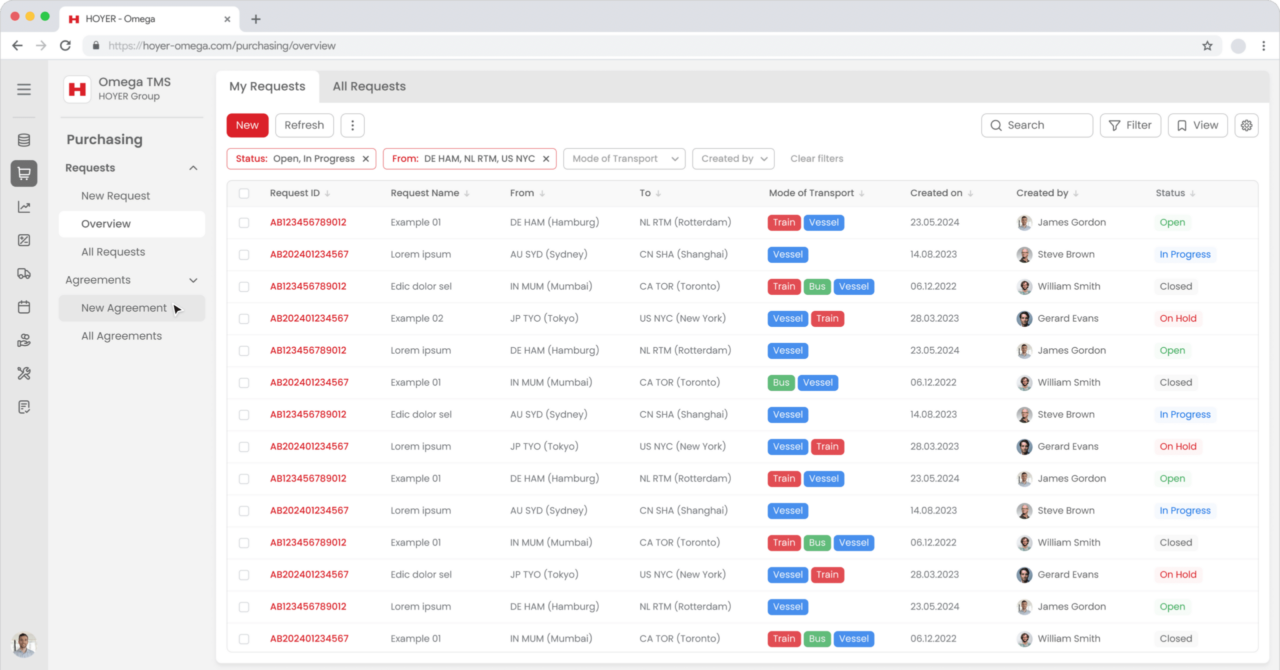The width and height of the screenshot is (1280, 670).
Task: Select the truck transport icon
Action: coord(24,274)
